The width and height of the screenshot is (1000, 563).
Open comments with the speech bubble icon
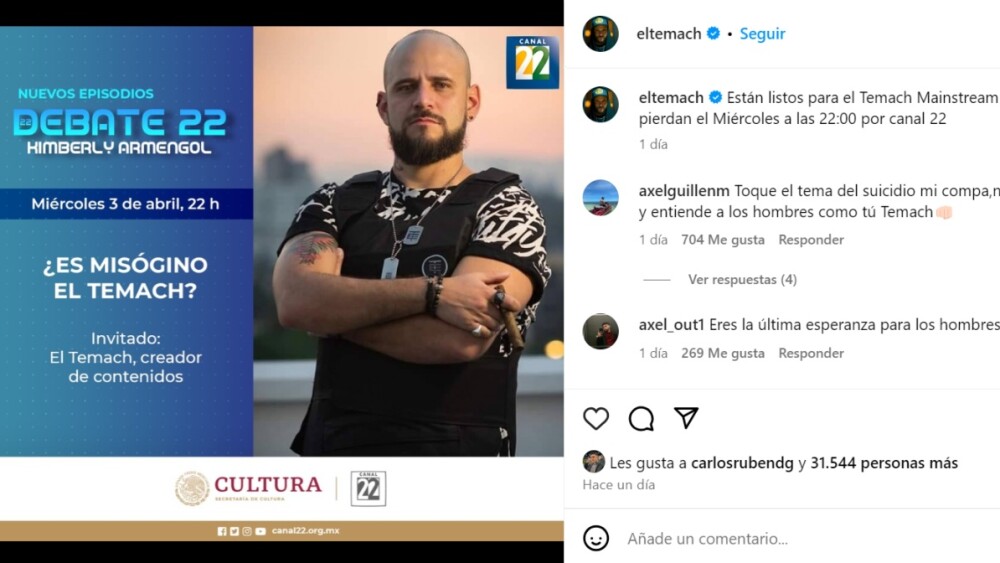[x=641, y=418]
